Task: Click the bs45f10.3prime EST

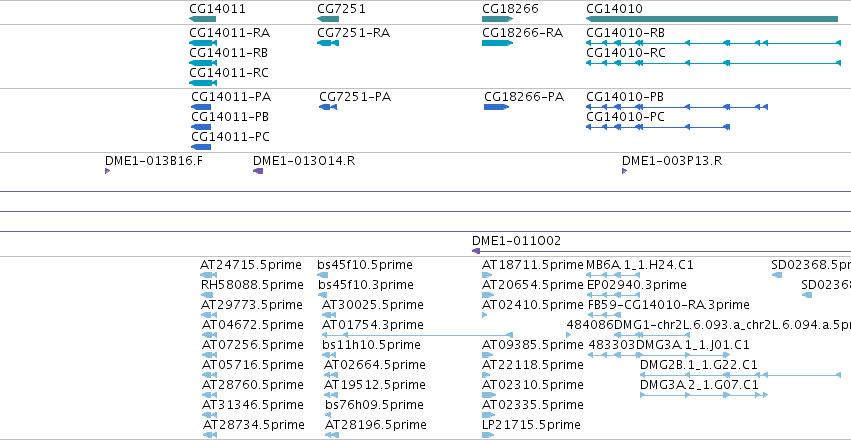Action: click(x=323, y=295)
